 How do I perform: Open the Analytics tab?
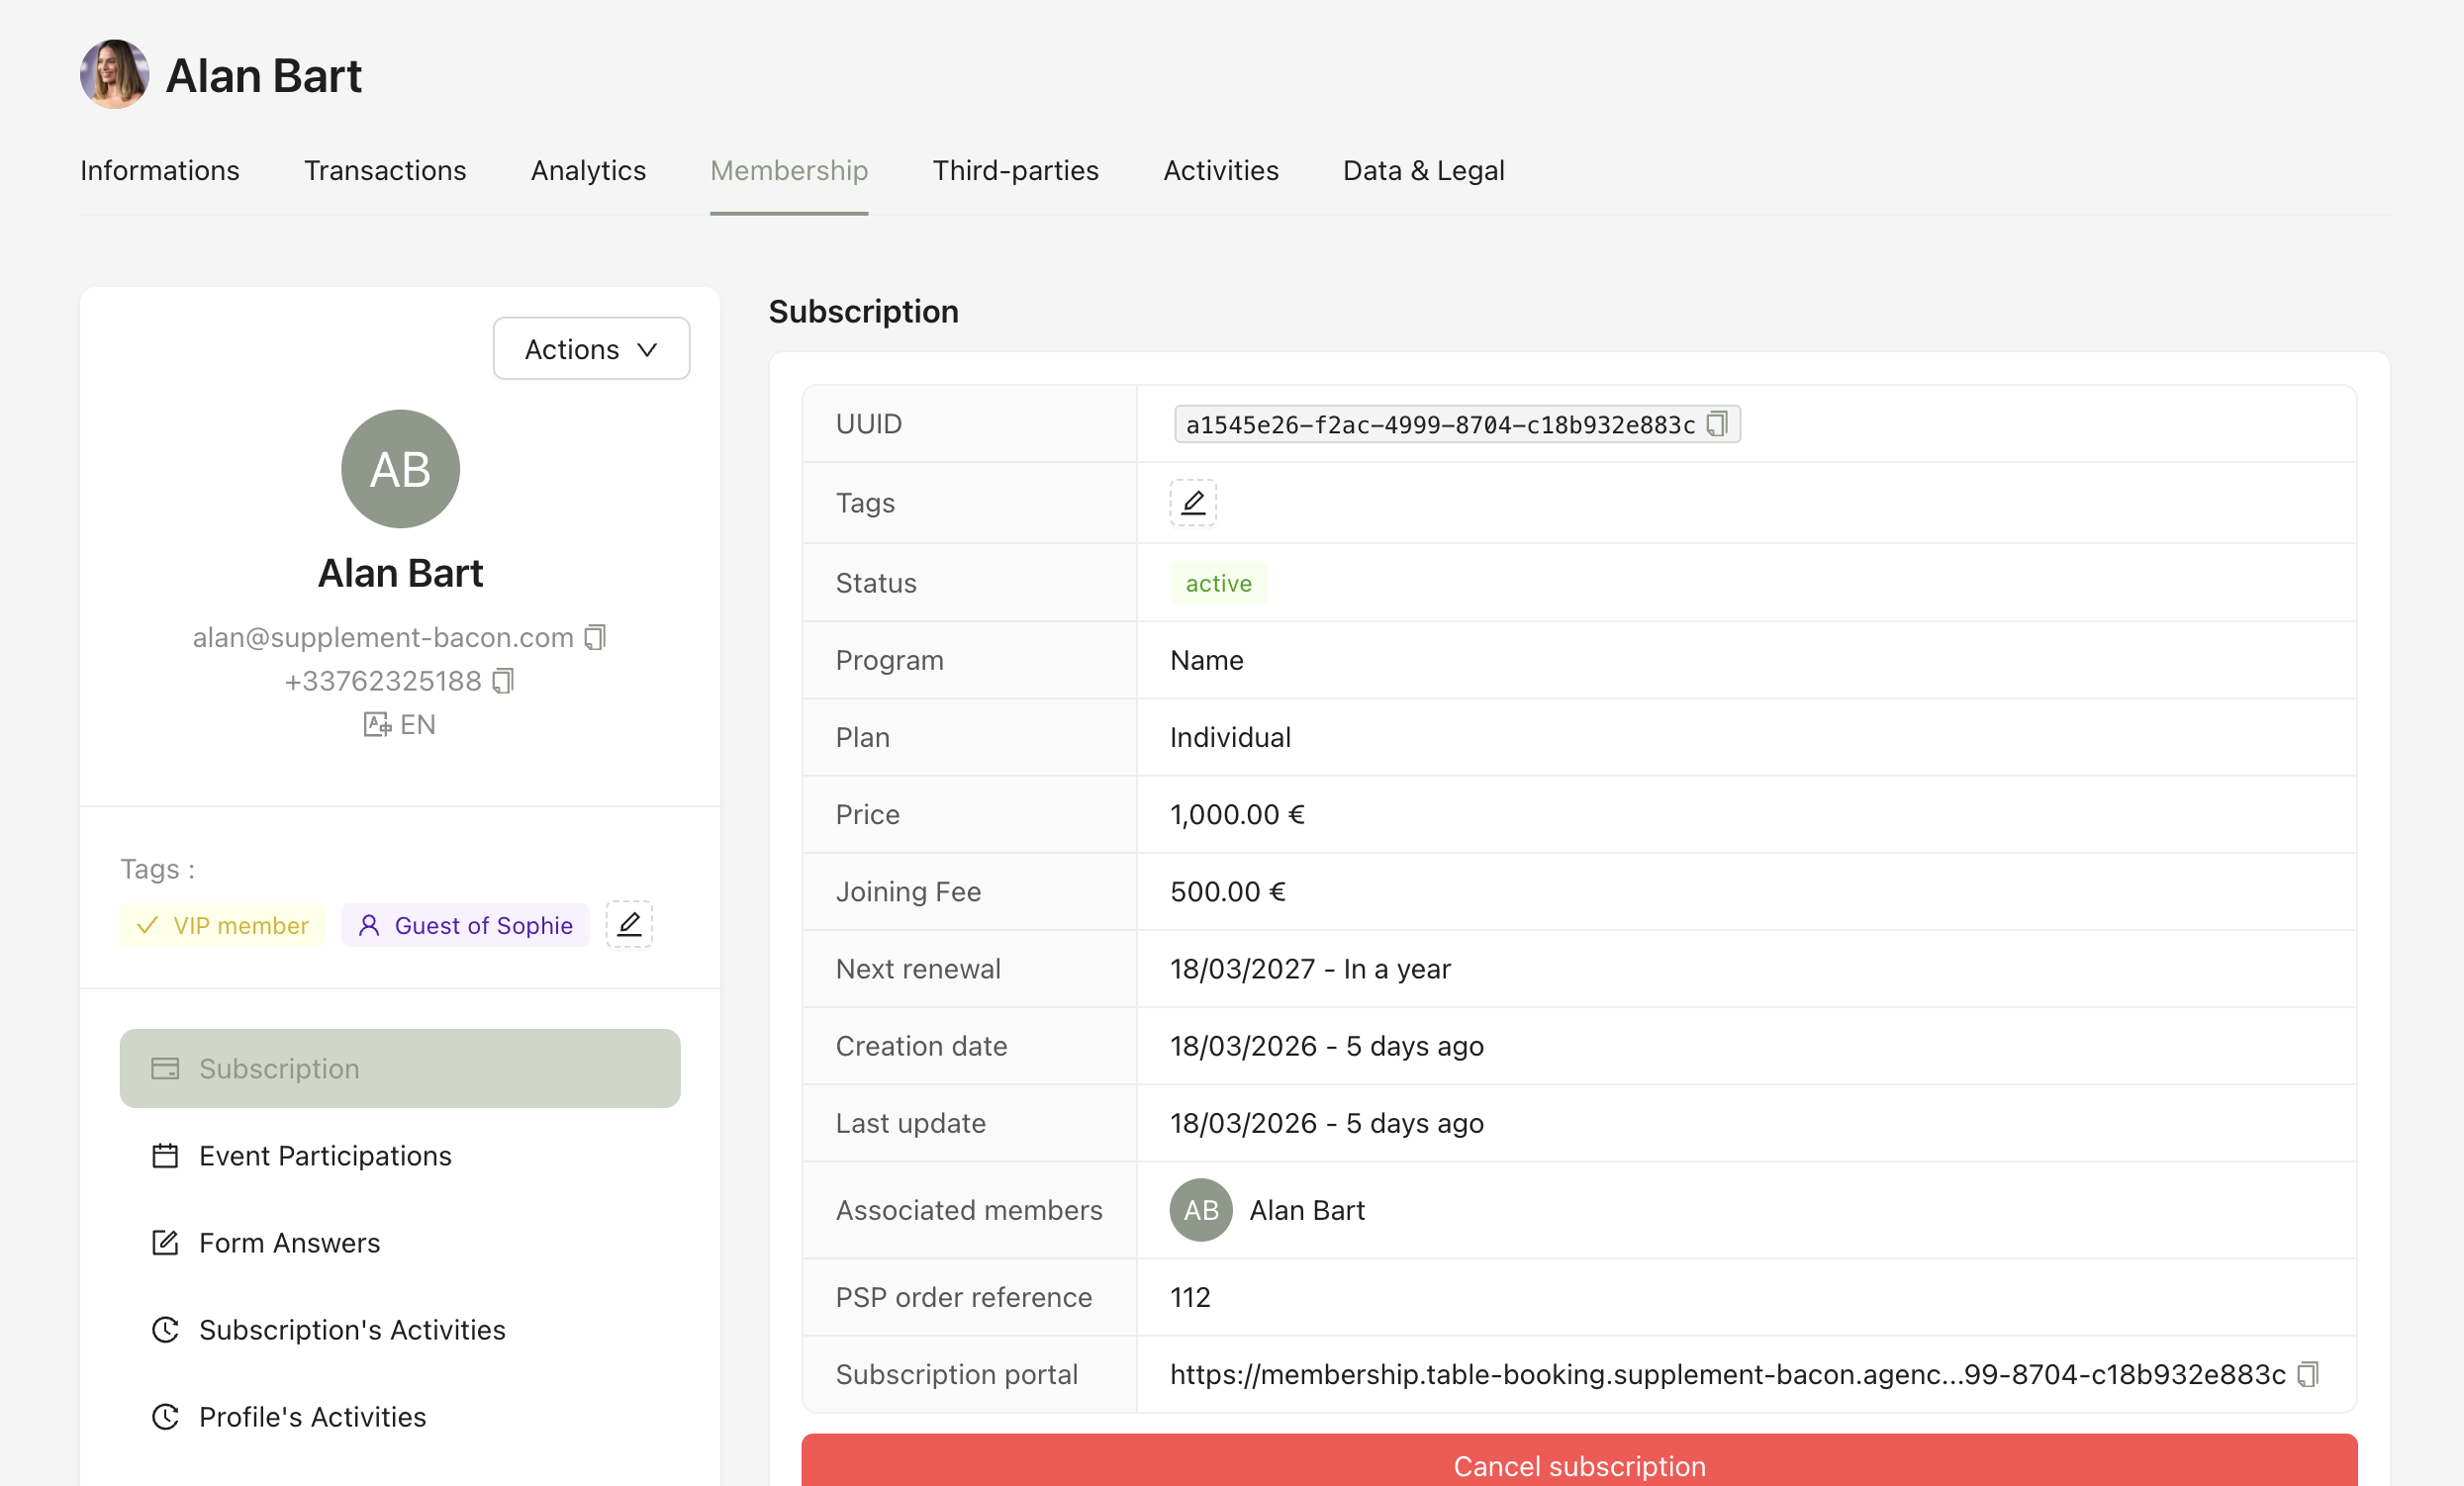click(x=588, y=171)
